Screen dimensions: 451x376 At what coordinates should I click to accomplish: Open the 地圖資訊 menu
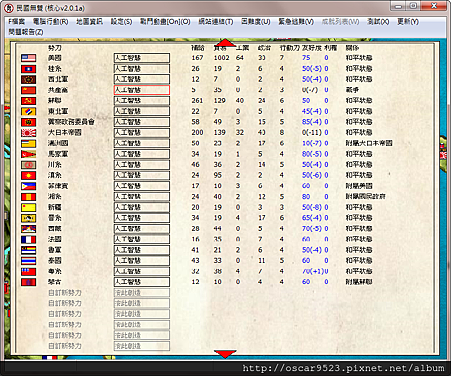click(89, 22)
